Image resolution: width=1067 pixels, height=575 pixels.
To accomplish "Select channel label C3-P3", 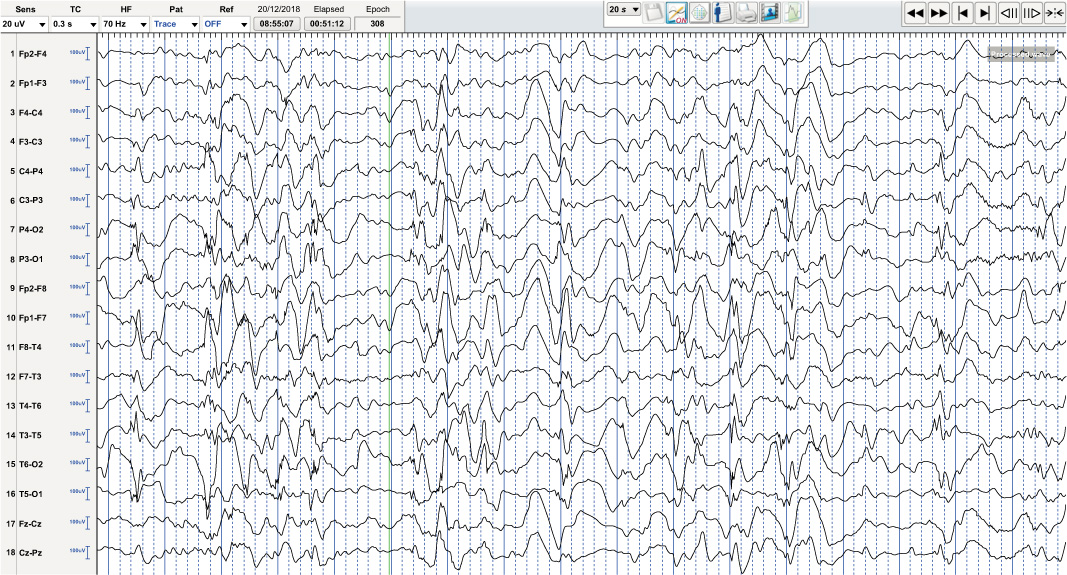I will coord(31,200).
